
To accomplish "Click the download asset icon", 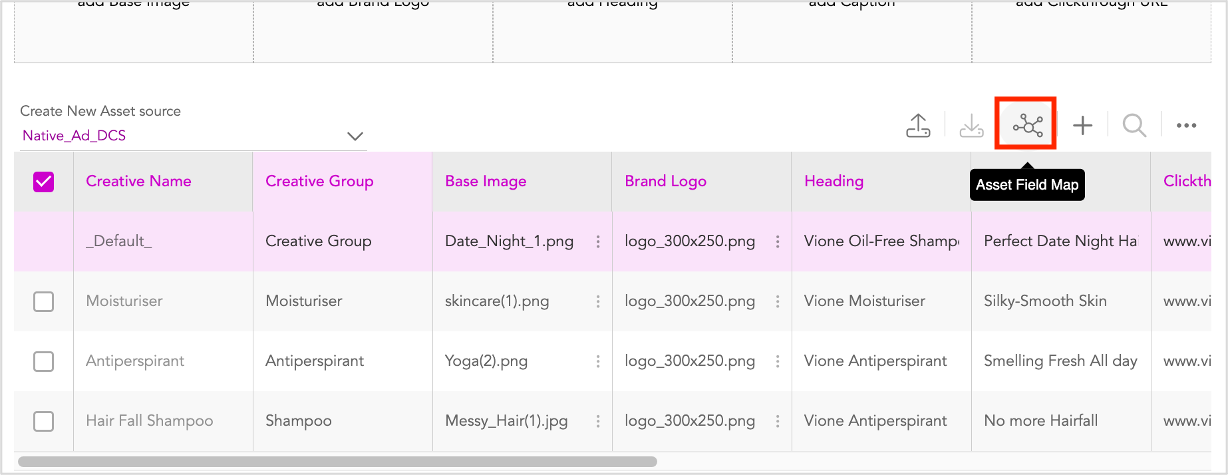I will (x=970, y=126).
